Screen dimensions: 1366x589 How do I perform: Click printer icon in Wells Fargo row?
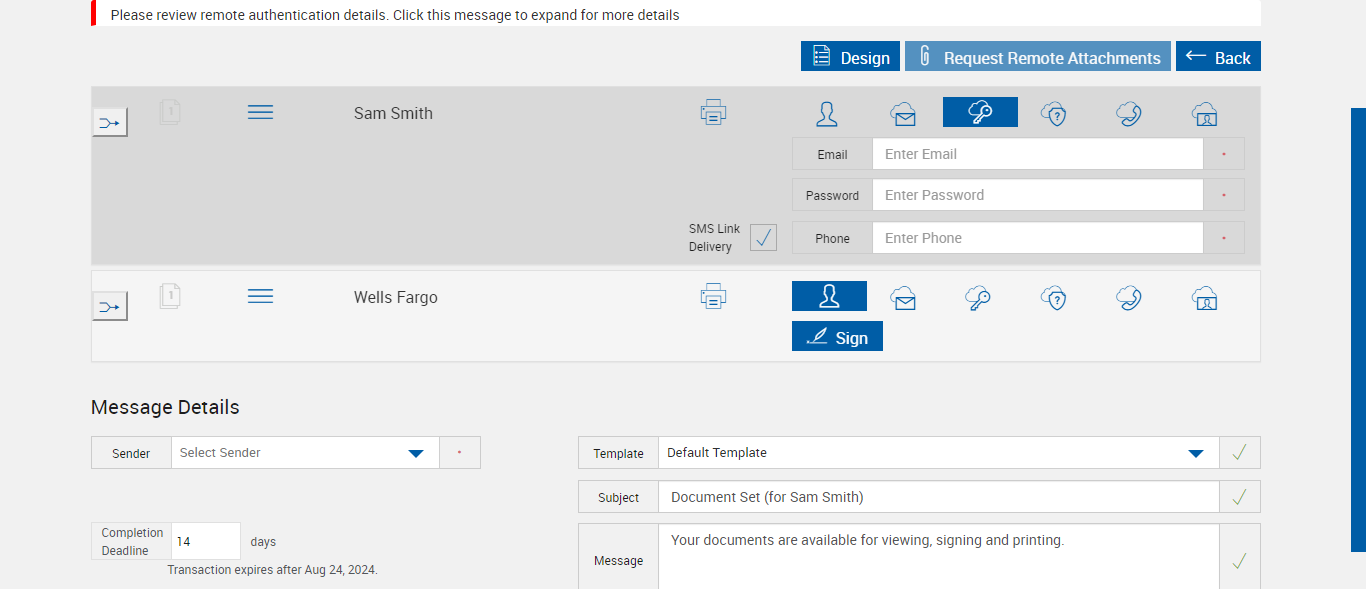click(713, 297)
